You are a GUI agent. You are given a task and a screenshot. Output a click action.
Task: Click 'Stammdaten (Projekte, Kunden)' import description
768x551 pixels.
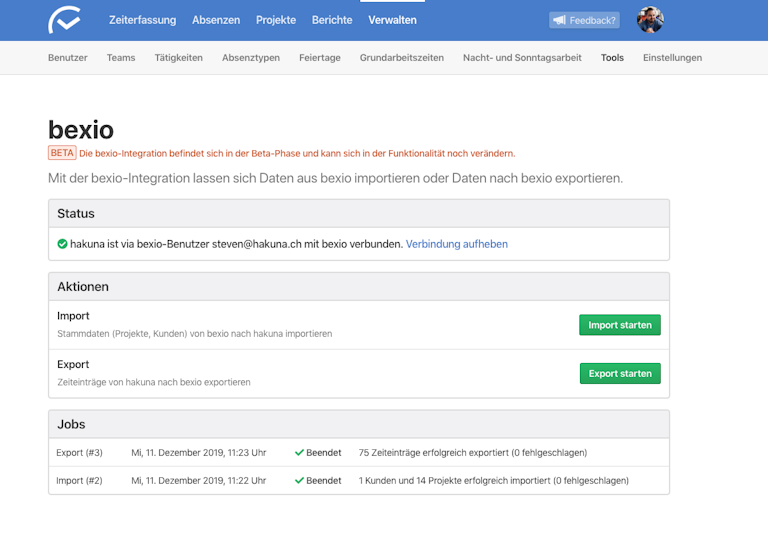tap(194, 334)
